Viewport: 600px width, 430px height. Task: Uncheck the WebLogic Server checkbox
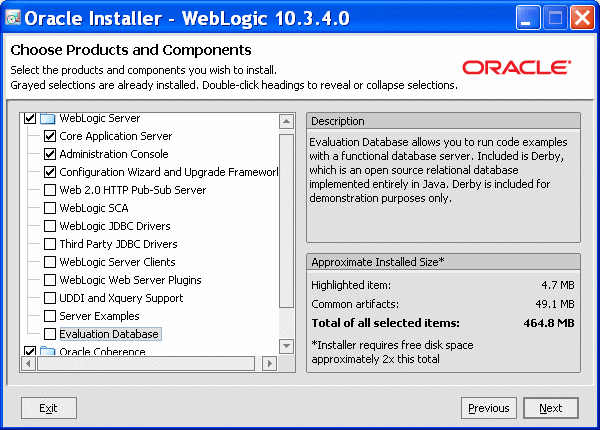(30, 118)
